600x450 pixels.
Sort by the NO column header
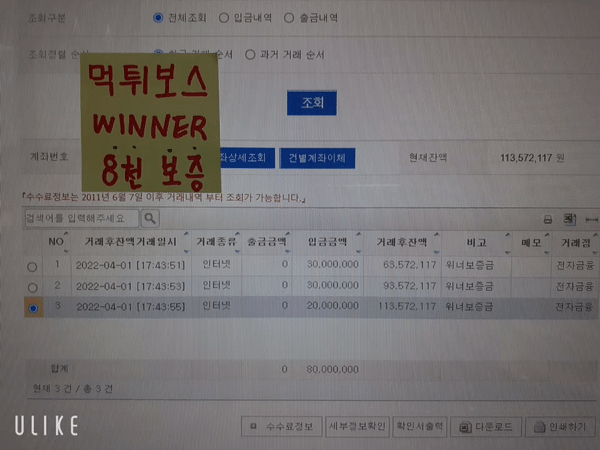point(57,242)
